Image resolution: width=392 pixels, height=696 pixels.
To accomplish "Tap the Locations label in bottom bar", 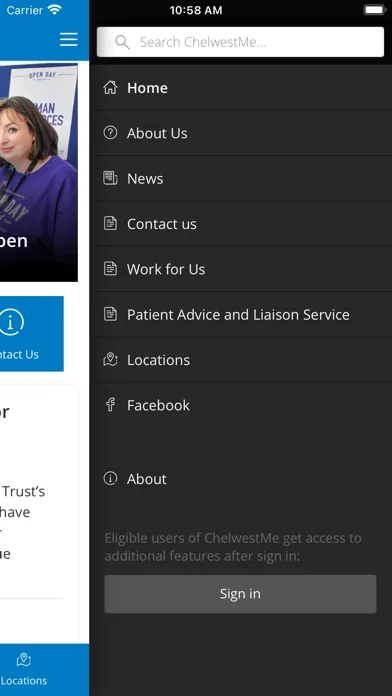I will 24,680.
